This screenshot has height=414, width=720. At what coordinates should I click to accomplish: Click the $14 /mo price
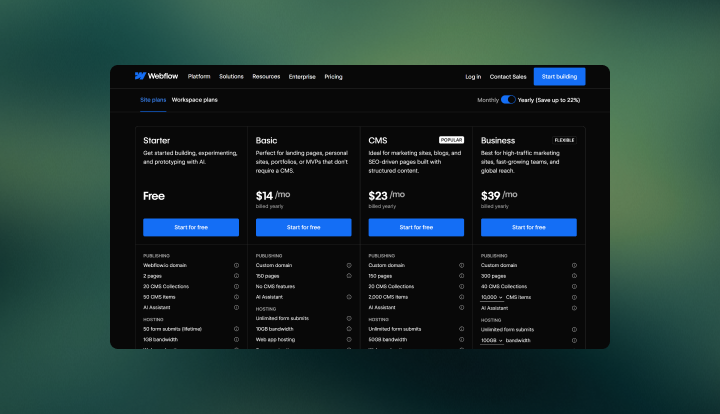273,196
